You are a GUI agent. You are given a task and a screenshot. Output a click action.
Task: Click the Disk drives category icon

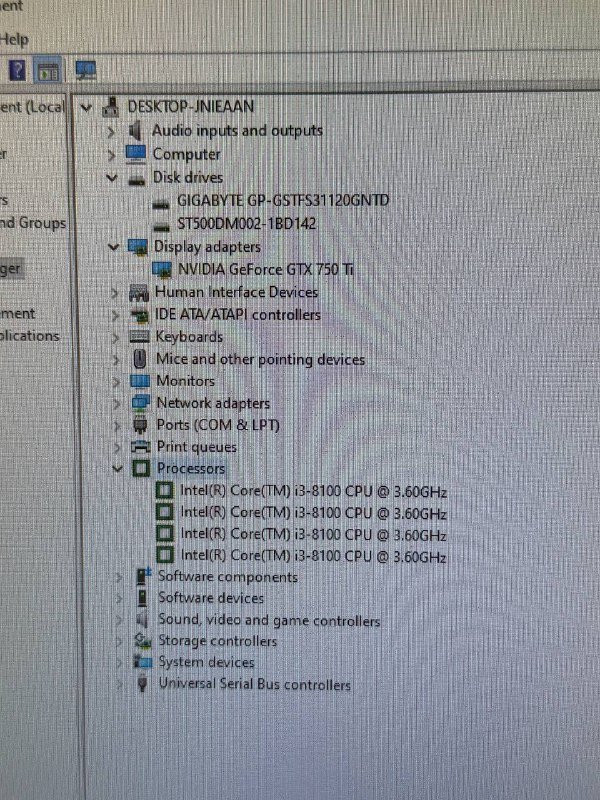tap(136, 179)
